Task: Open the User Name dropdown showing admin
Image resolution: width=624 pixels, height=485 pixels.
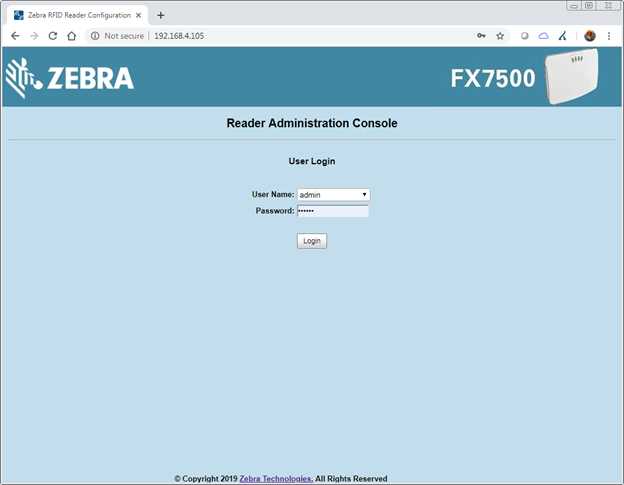Action: [x=333, y=195]
